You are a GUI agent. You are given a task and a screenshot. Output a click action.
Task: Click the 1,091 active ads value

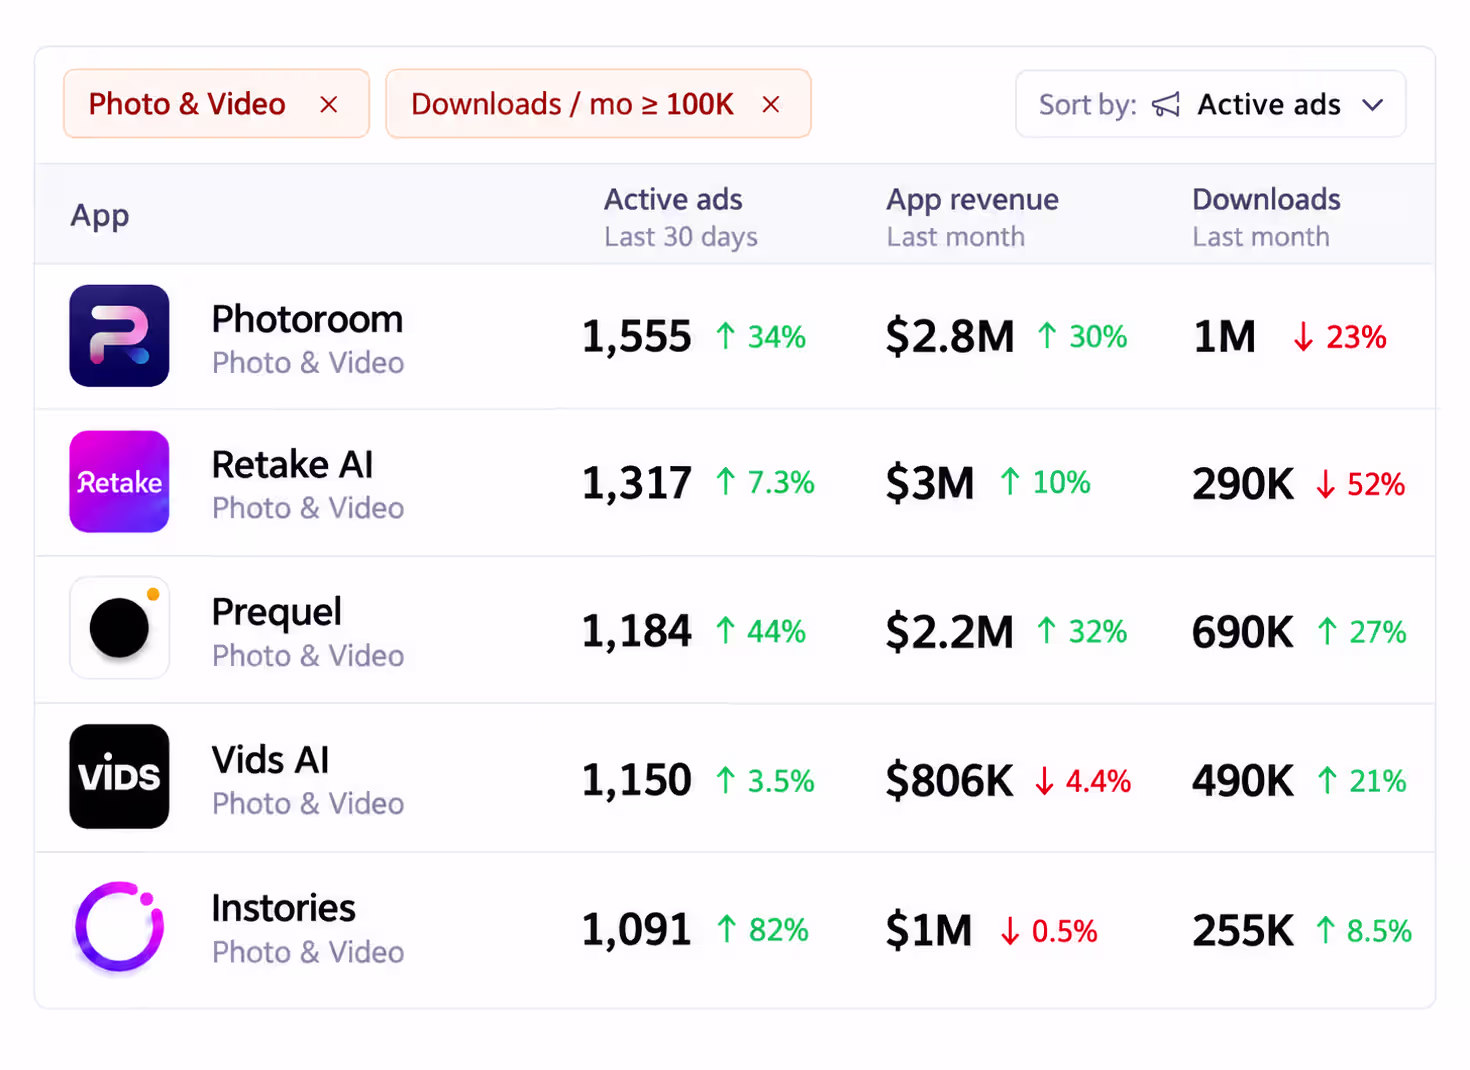637,930
